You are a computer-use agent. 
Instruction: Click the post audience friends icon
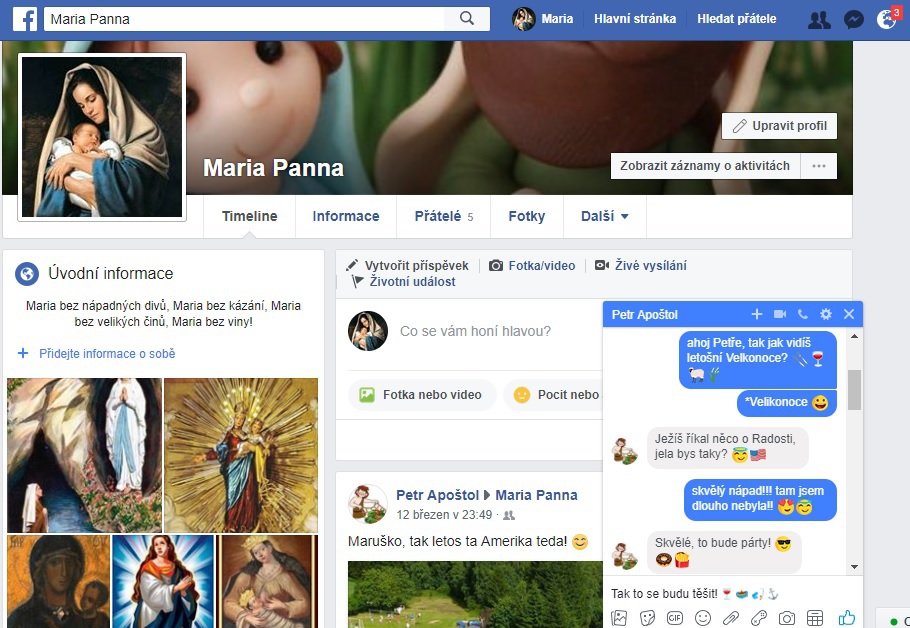509,515
